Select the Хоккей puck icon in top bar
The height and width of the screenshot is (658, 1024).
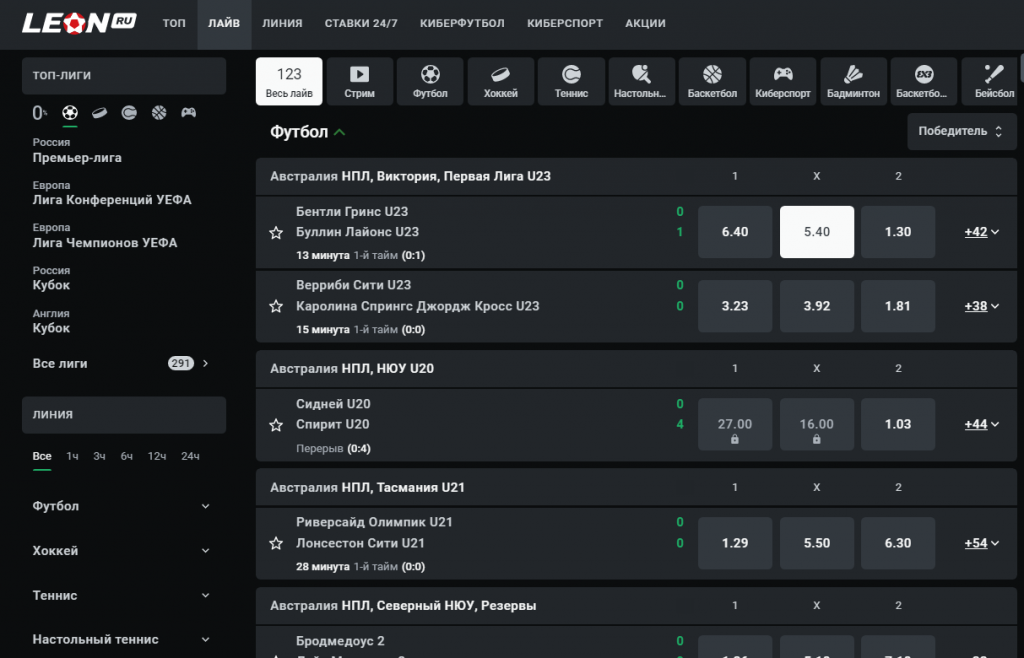click(501, 82)
